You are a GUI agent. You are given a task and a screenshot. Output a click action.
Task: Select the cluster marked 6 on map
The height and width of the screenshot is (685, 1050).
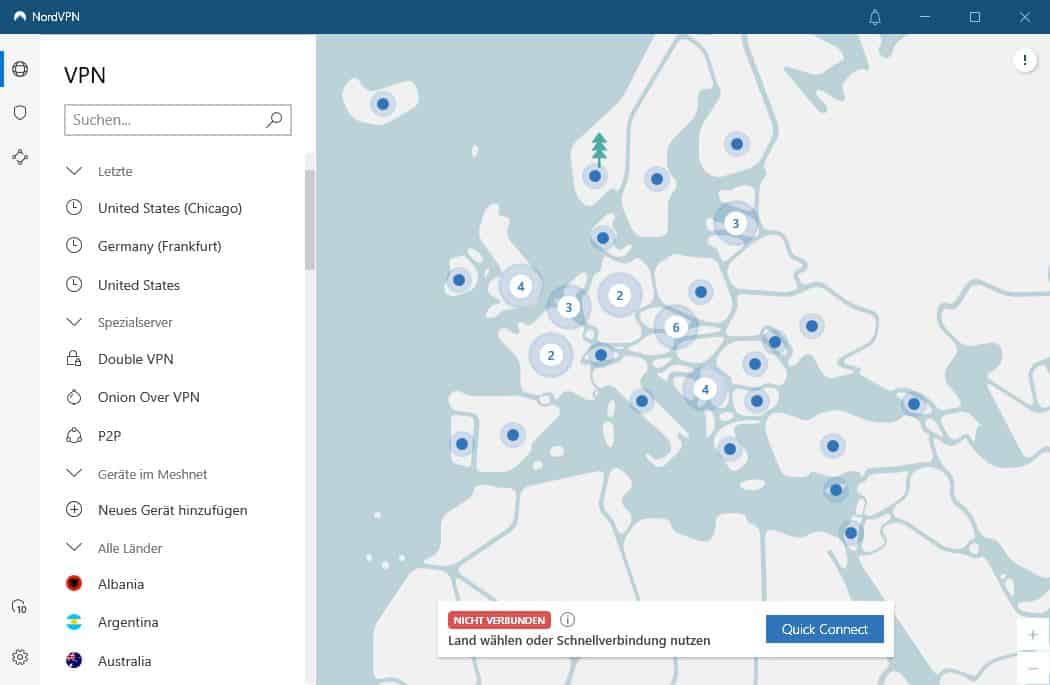pos(676,327)
